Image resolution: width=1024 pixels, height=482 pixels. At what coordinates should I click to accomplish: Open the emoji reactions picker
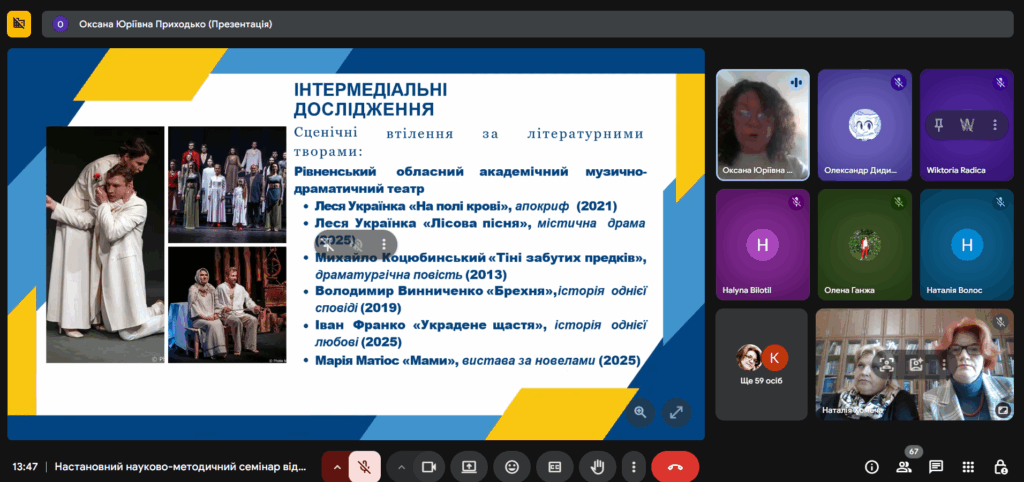pos(512,466)
